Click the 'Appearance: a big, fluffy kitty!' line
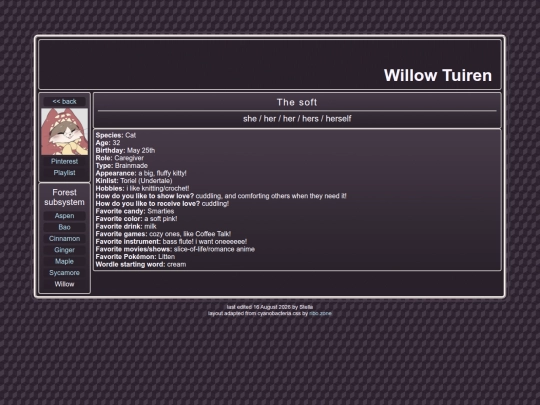This screenshot has width=540, height=405. [x=141, y=173]
